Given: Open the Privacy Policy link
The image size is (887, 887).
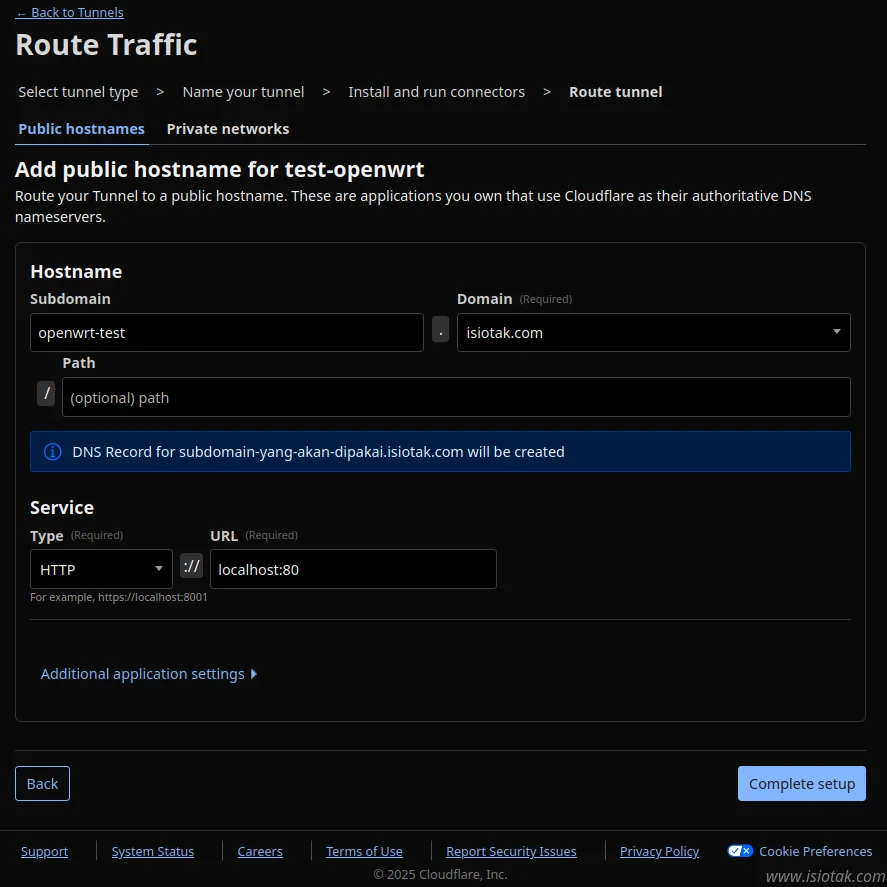Looking at the screenshot, I should (659, 851).
